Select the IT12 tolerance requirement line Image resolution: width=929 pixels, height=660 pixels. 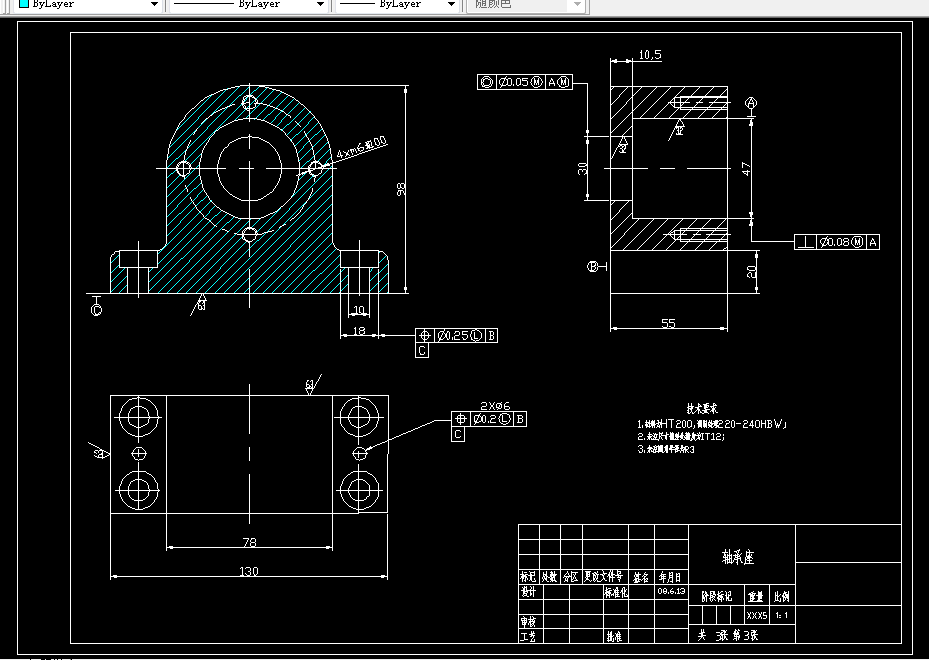pos(681,437)
